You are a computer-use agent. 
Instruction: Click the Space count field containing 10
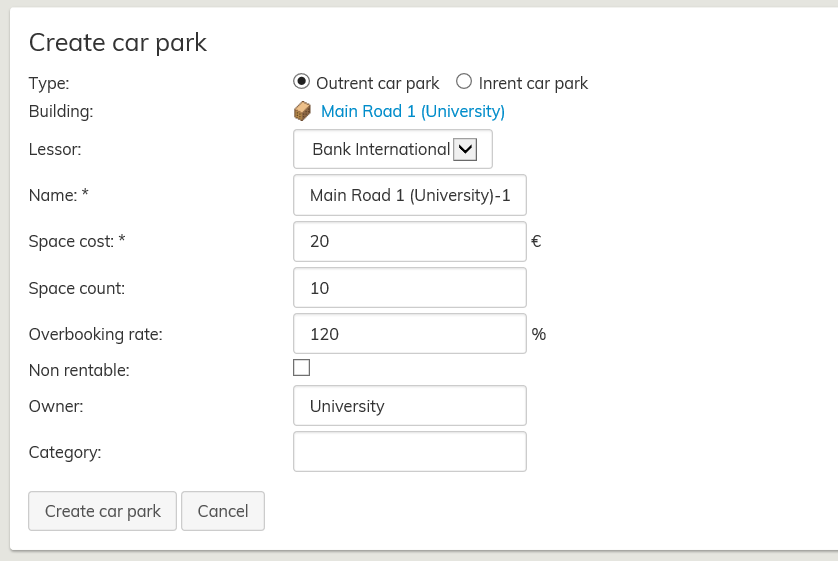tap(410, 288)
